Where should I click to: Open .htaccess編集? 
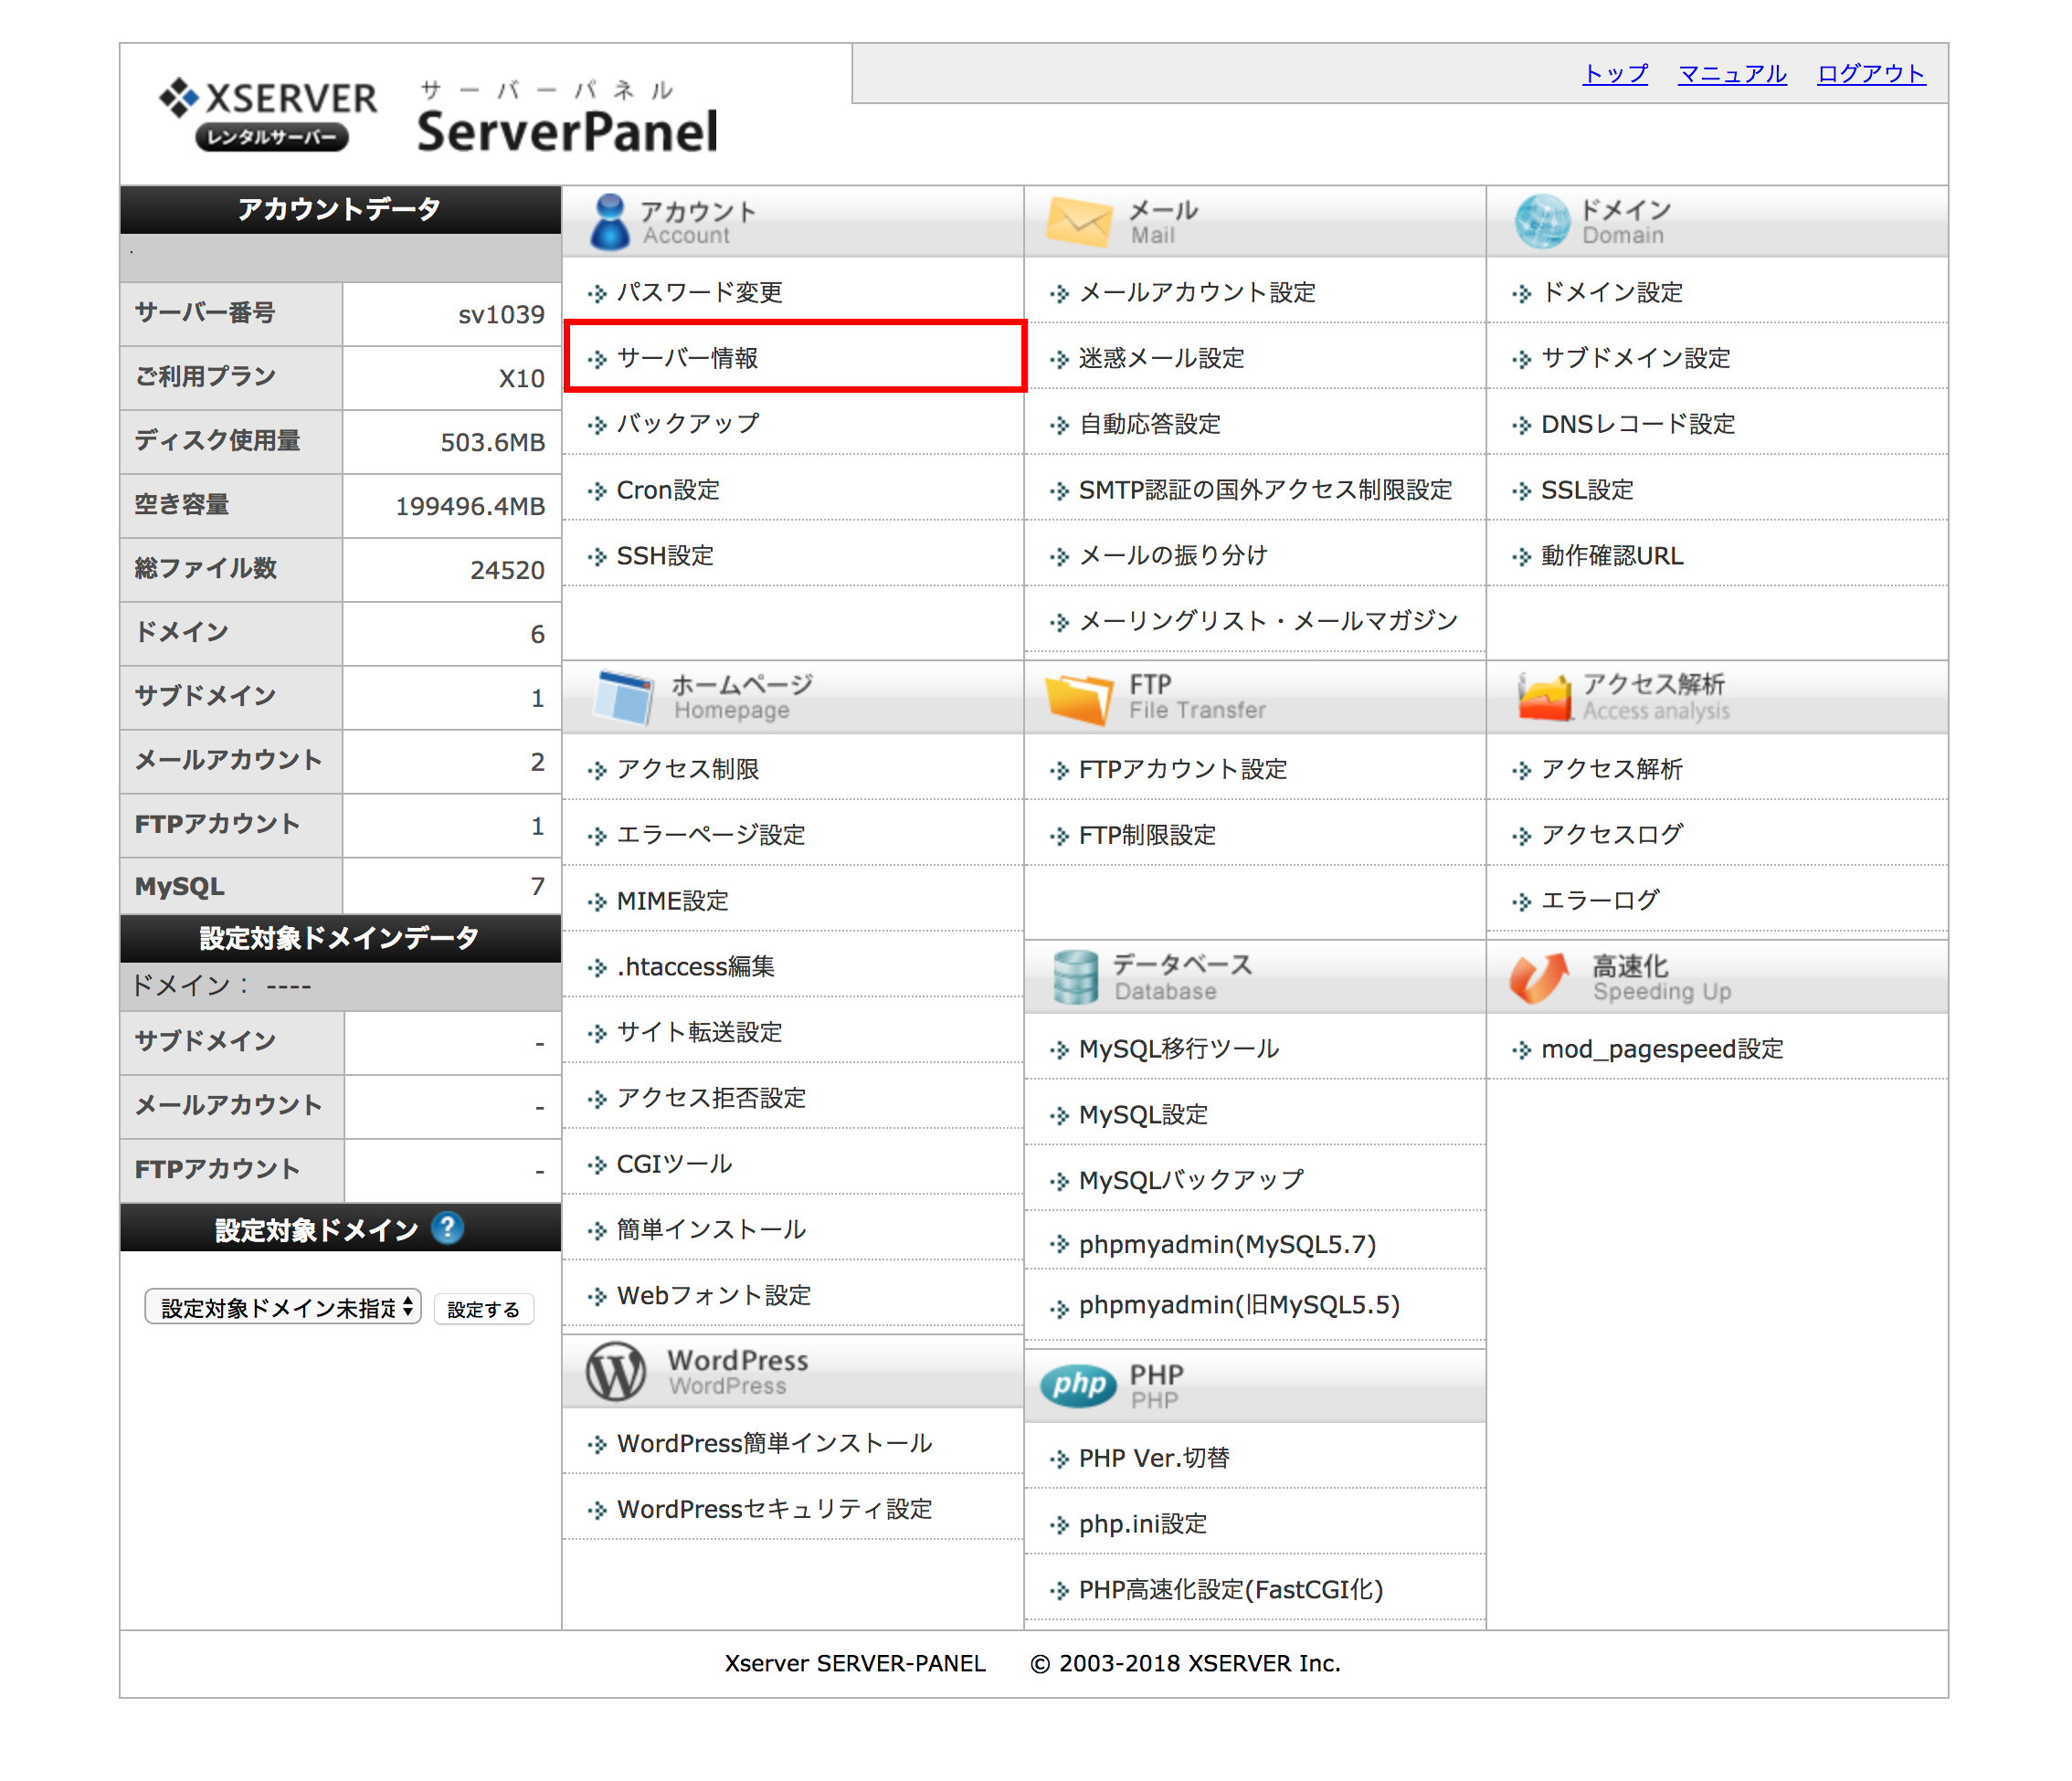tap(696, 967)
